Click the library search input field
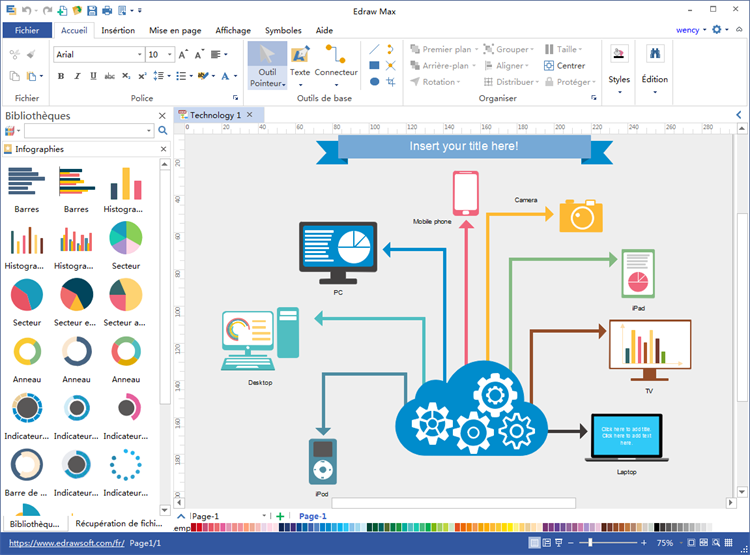 click(x=88, y=131)
